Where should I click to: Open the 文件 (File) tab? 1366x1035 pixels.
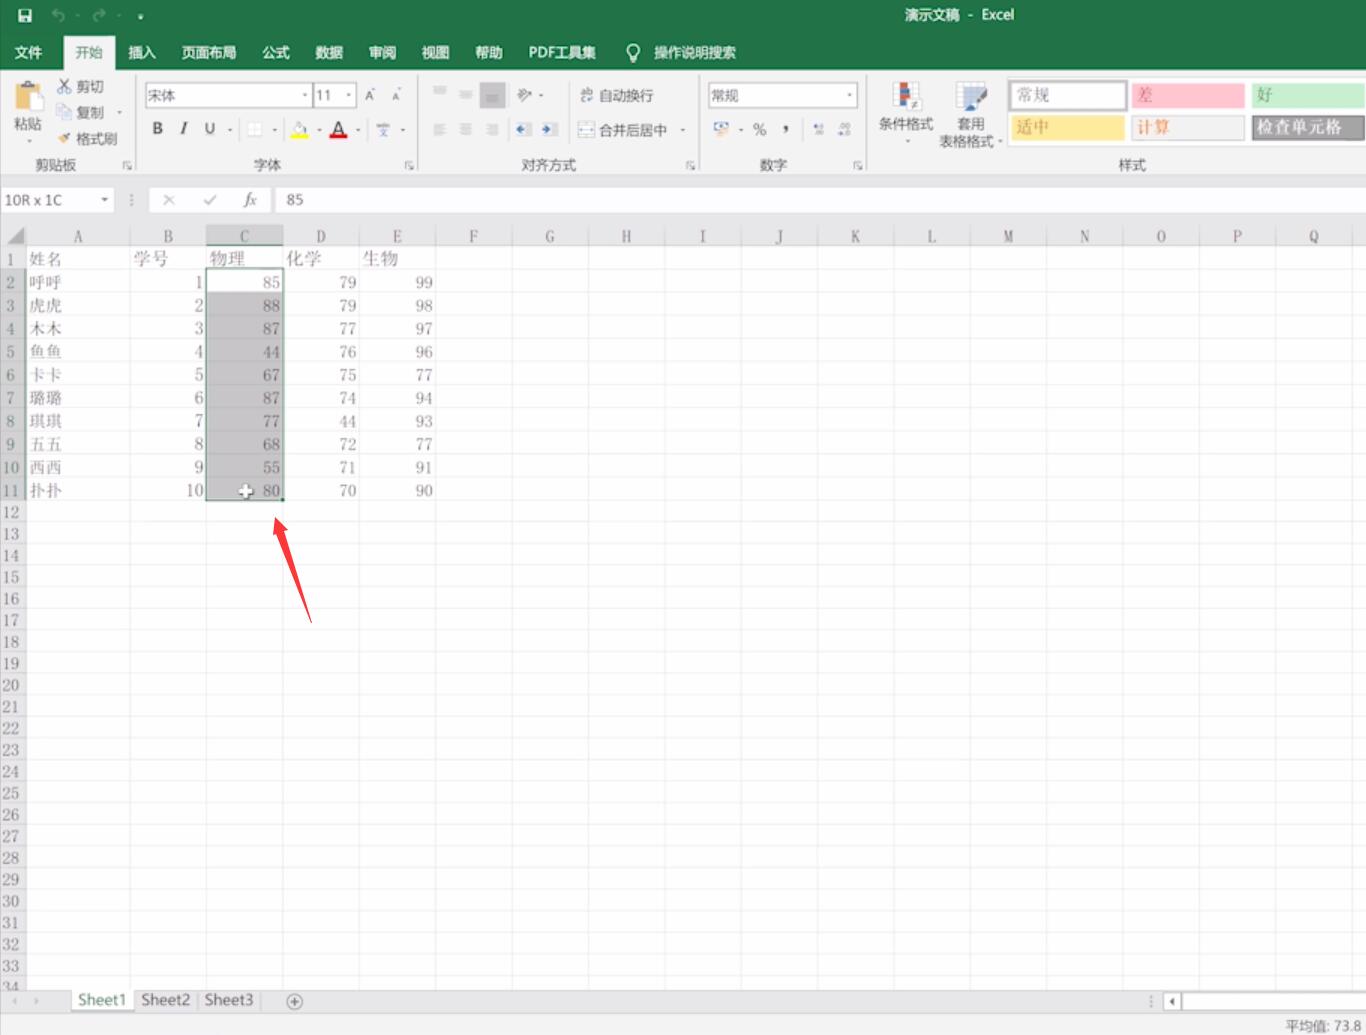tap(28, 53)
